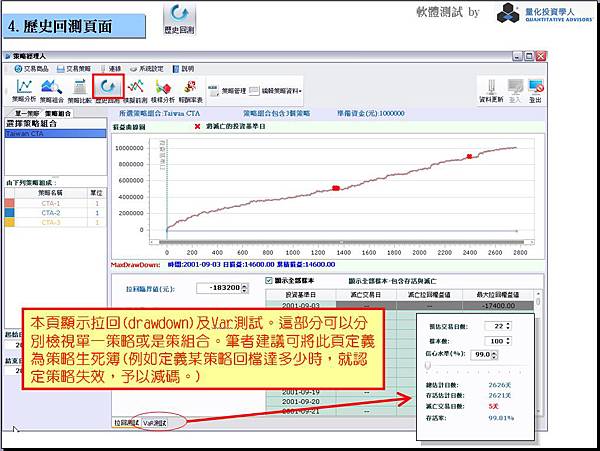Click the 單位 column header

pyautogui.click(x=96, y=193)
